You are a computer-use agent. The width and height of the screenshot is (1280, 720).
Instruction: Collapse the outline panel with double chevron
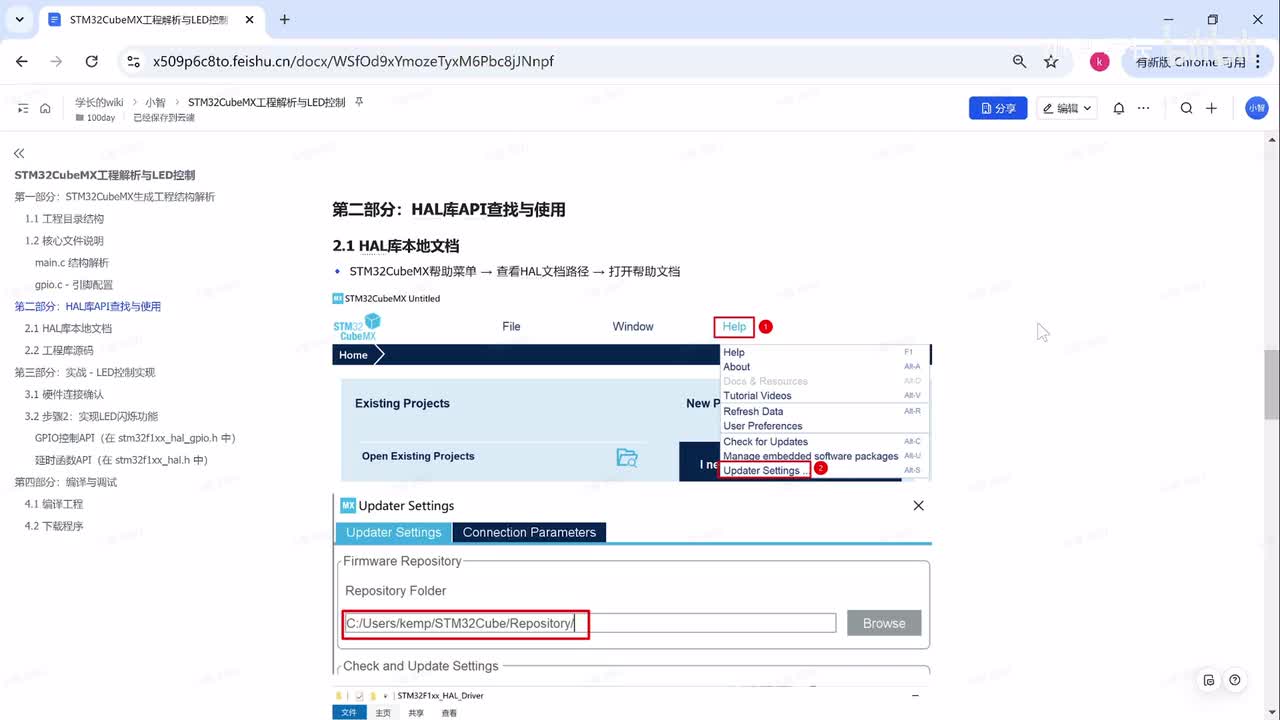(19, 153)
